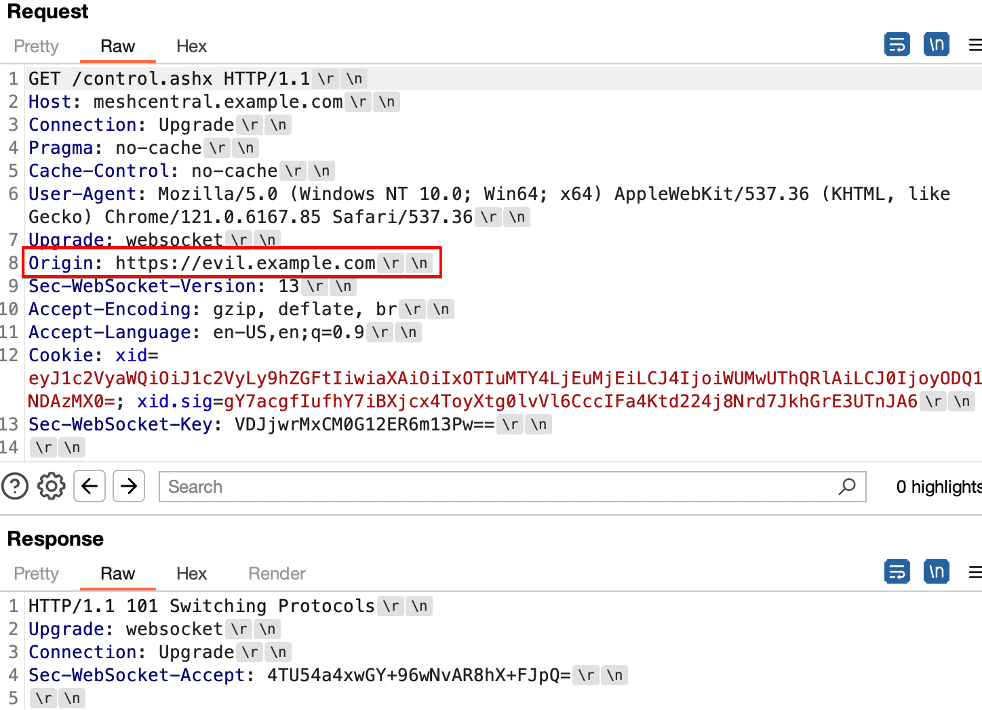Switch Request view to Pretty tab
The image size is (982, 710).
coord(37,46)
